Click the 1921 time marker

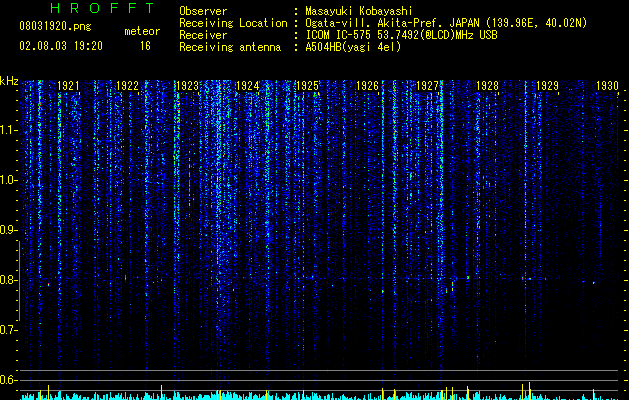pos(68,85)
